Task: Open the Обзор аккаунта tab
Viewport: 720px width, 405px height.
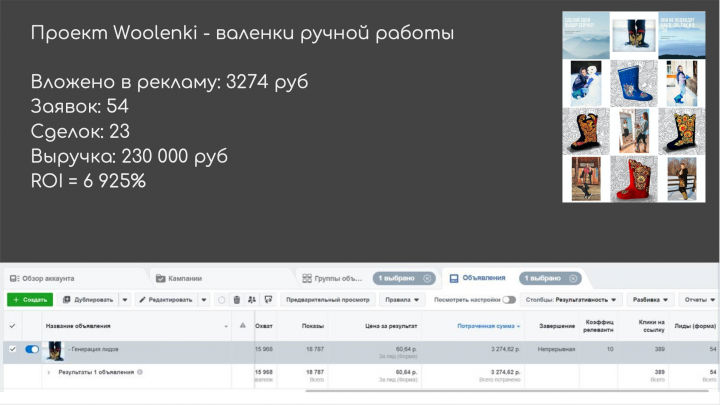Action: coord(42,278)
